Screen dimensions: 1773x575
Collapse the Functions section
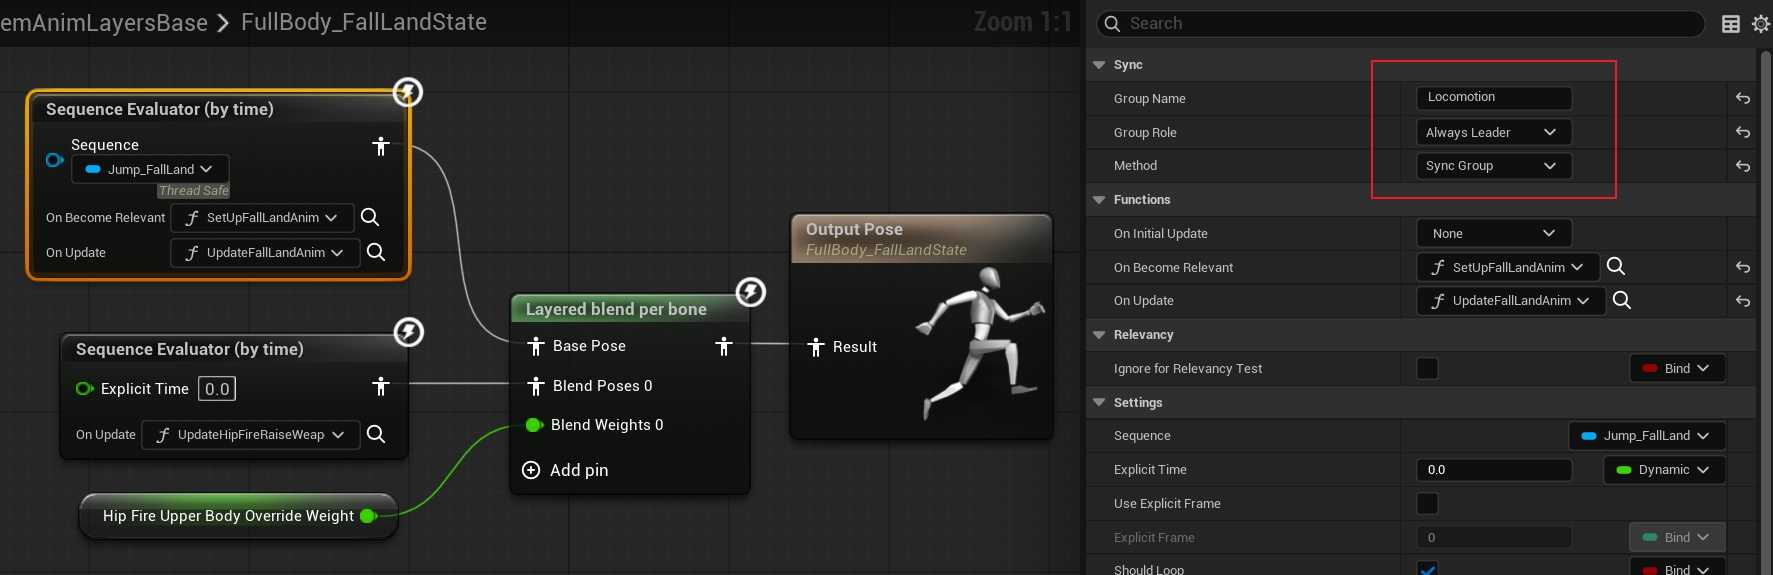1100,200
